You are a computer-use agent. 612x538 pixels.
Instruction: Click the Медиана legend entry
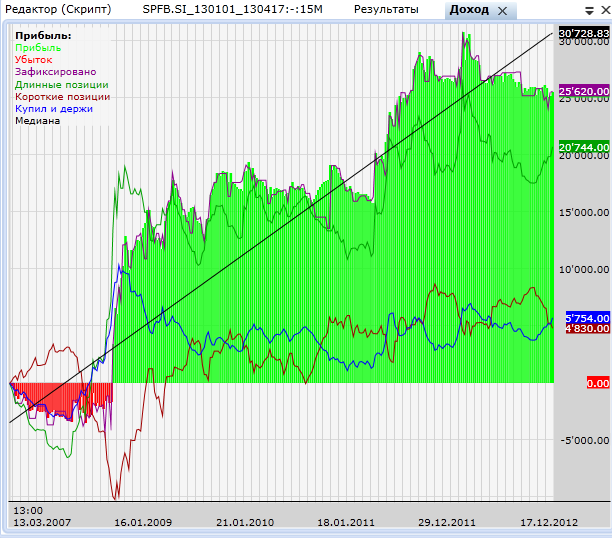coord(37,121)
